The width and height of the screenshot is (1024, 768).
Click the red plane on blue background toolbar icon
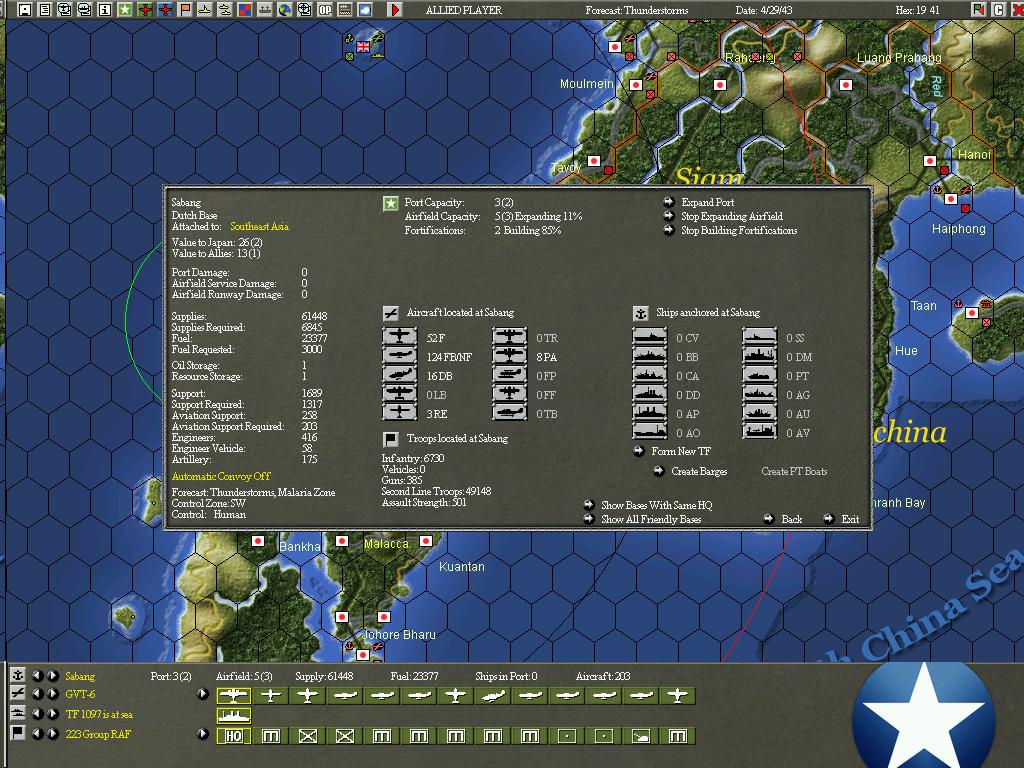[x=165, y=10]
